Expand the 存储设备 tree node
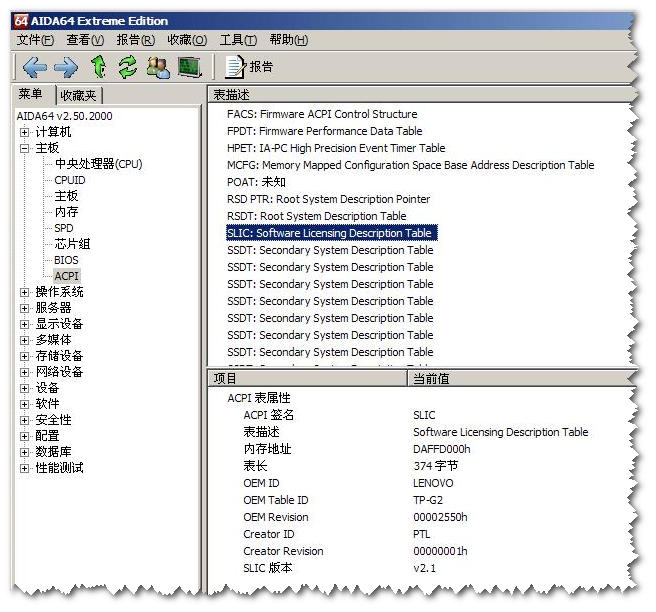This screenshot has height=612, width=656. (24, 356)
